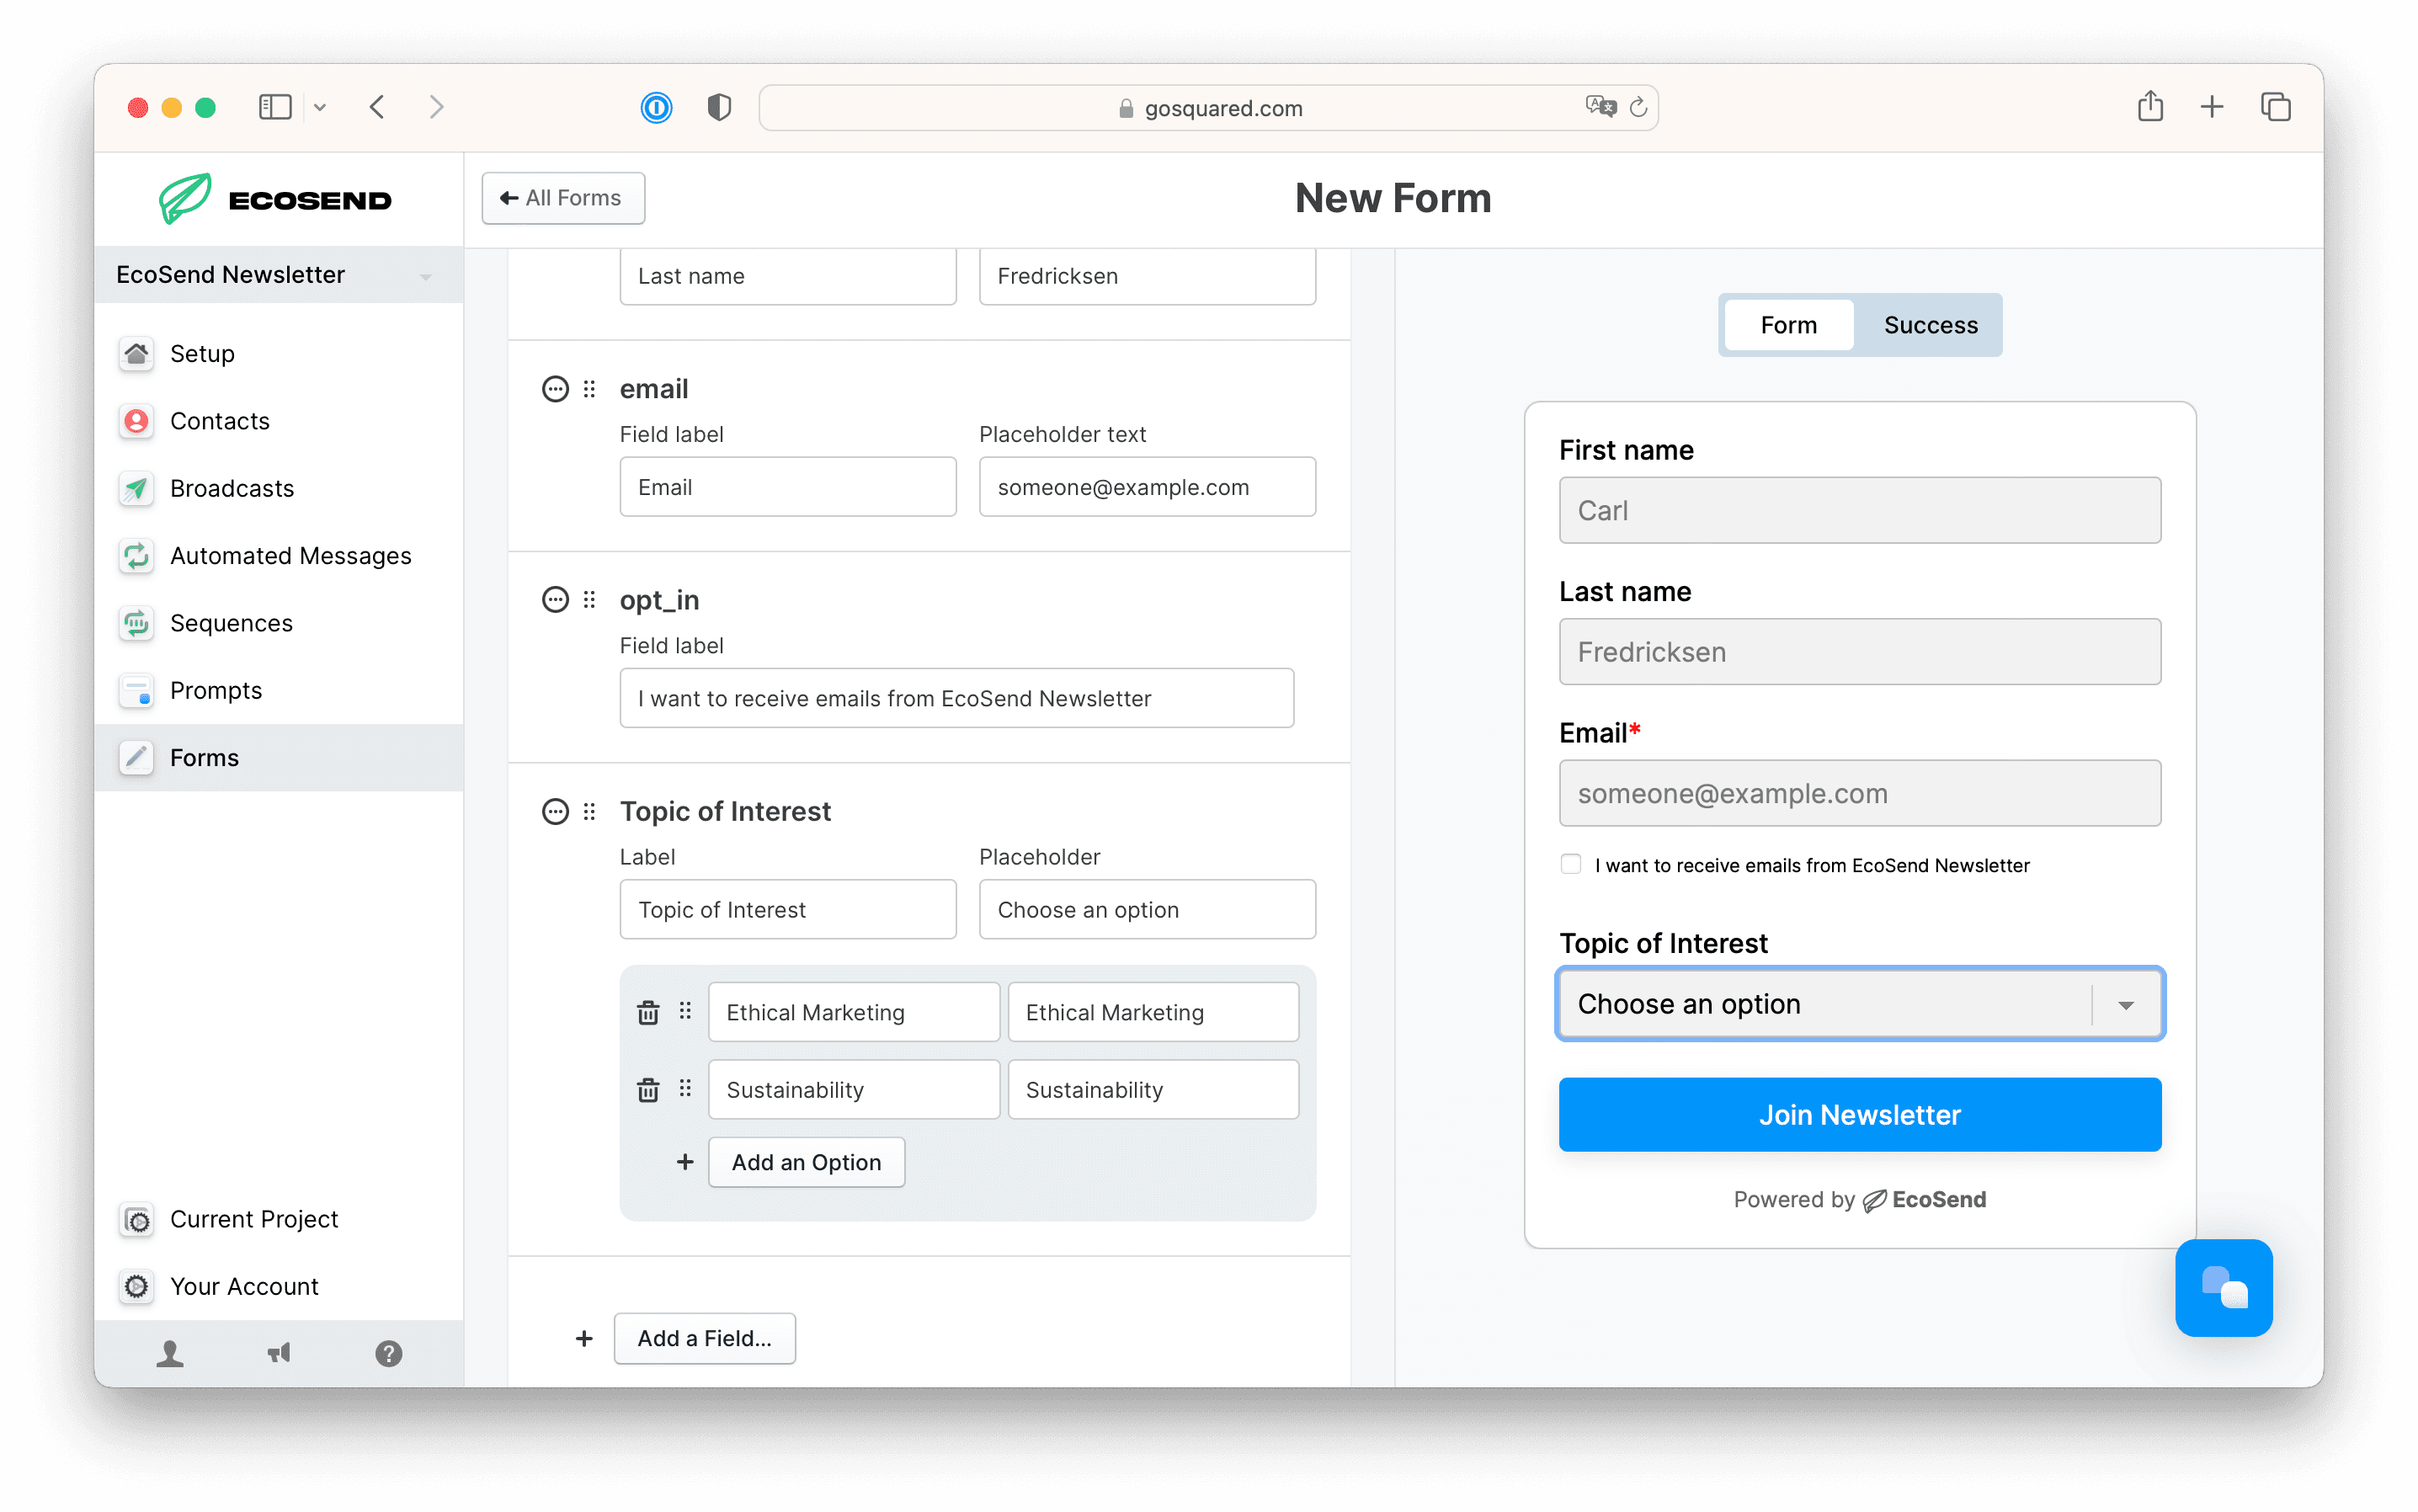
Task: Click the user profile icon at bottom
Action: 170,1353
